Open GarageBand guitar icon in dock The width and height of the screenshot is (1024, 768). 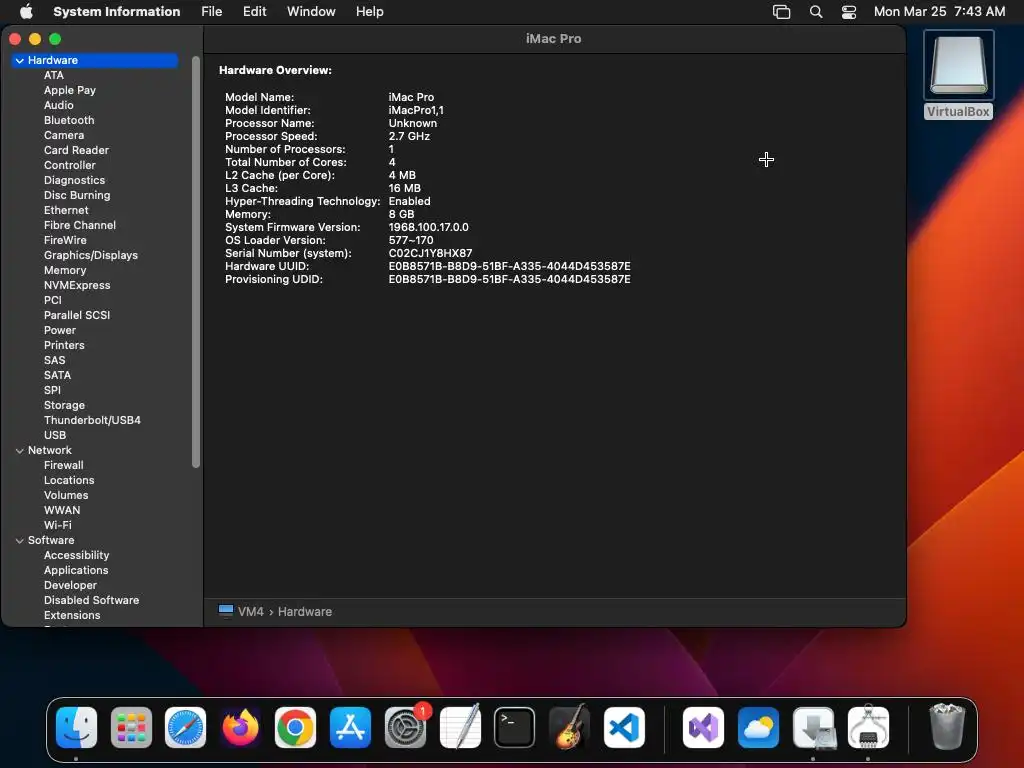click(x=569, y=727)
